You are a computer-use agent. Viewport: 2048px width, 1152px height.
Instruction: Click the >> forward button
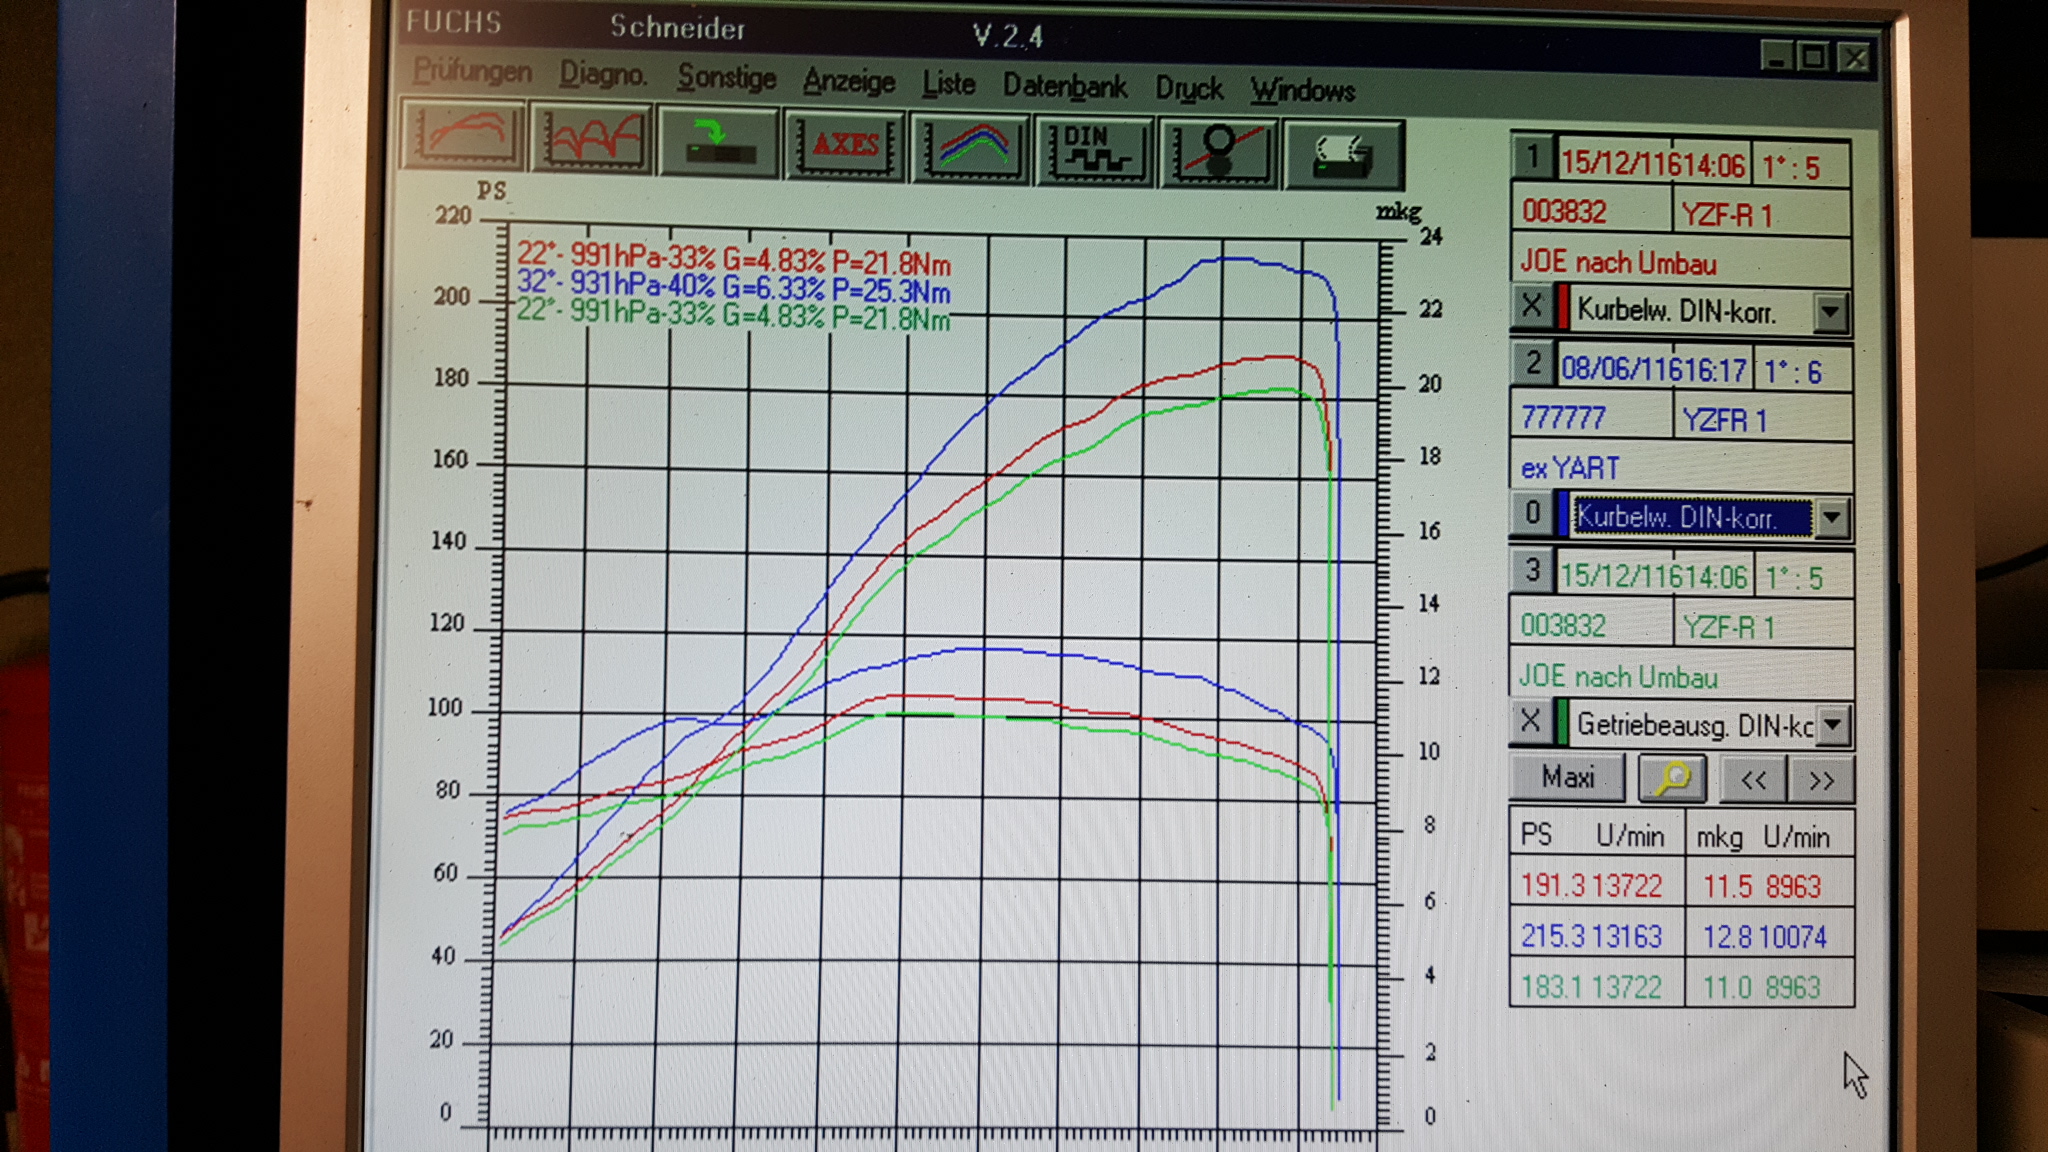[x=1821, y=780]
